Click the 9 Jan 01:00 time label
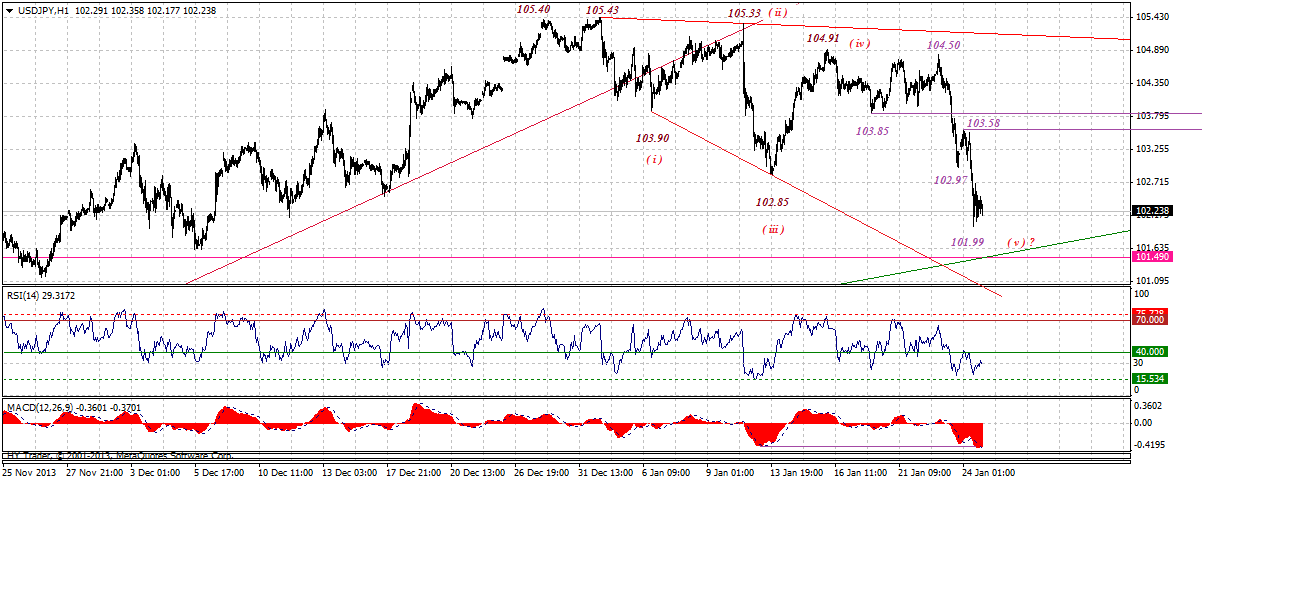Image resolution: width=1291 pixels, height=601 pixels. 732,472
